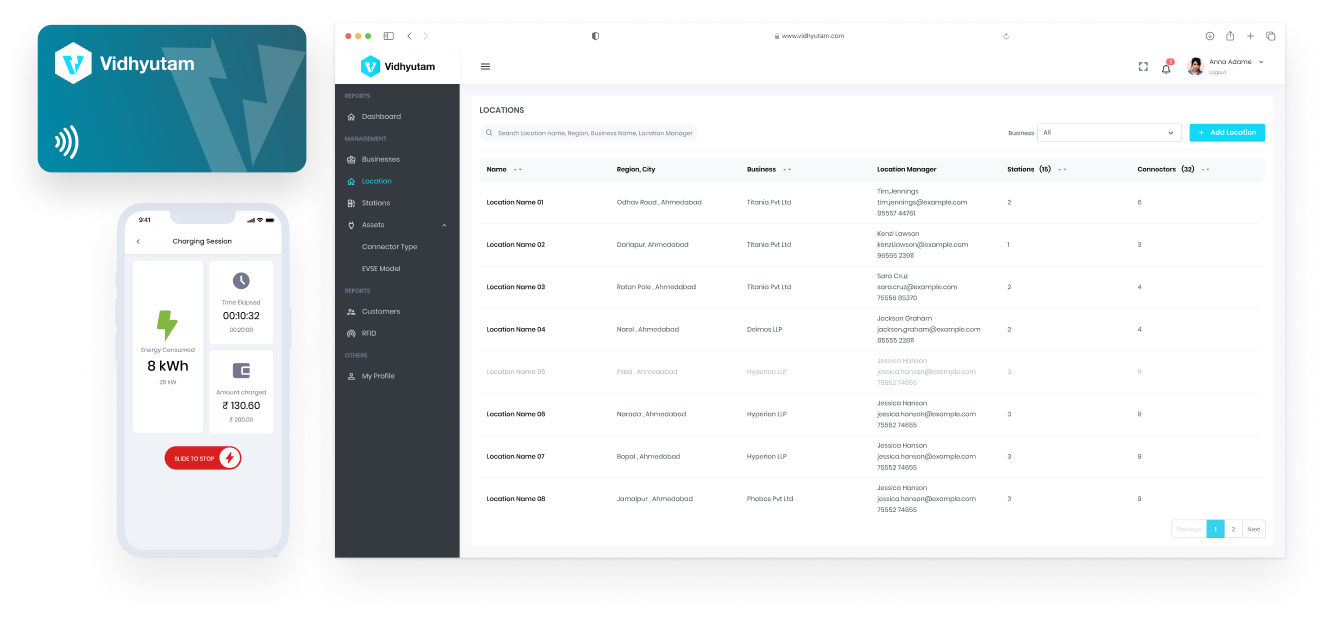Click the hamburger menu icon
This screenshot has width=1330, height=628.
(x=486, y=67)
